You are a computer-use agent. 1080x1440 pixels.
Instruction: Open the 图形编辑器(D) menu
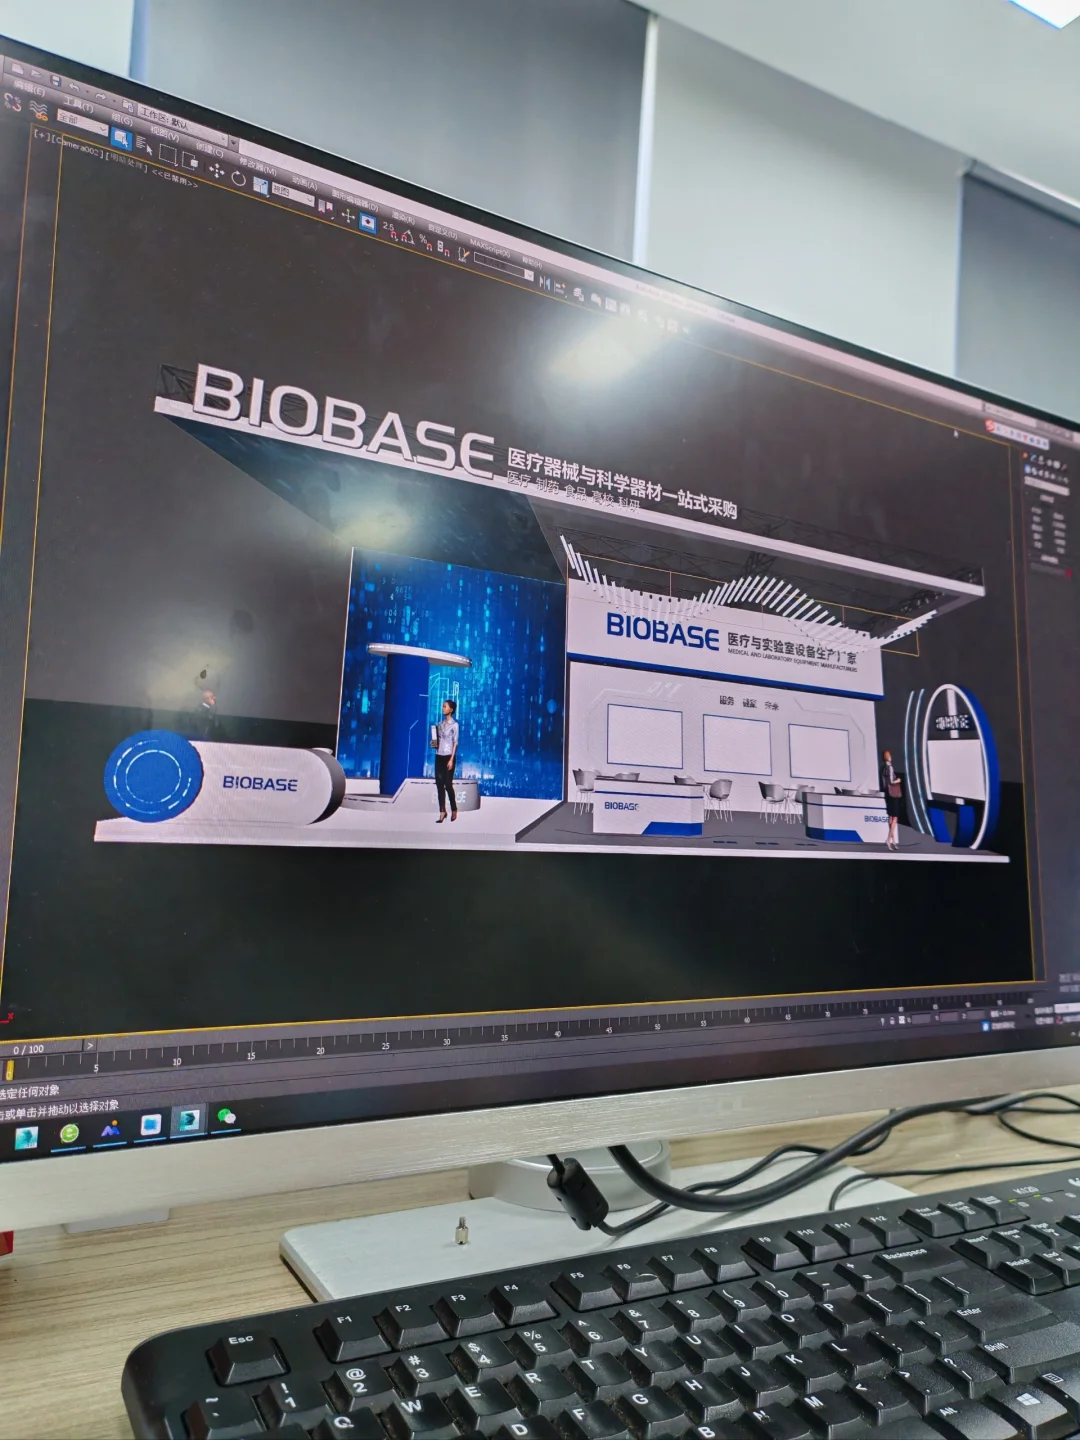pyautogui.click(x=355, y=202)
